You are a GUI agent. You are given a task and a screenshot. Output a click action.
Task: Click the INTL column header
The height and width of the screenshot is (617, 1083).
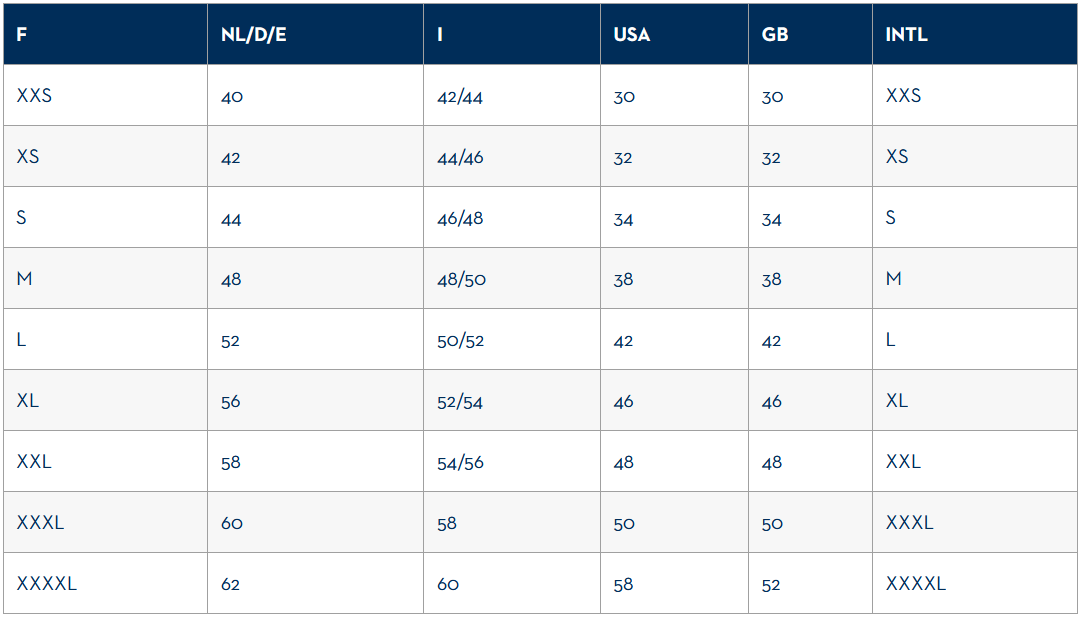(x=975, y=34)
